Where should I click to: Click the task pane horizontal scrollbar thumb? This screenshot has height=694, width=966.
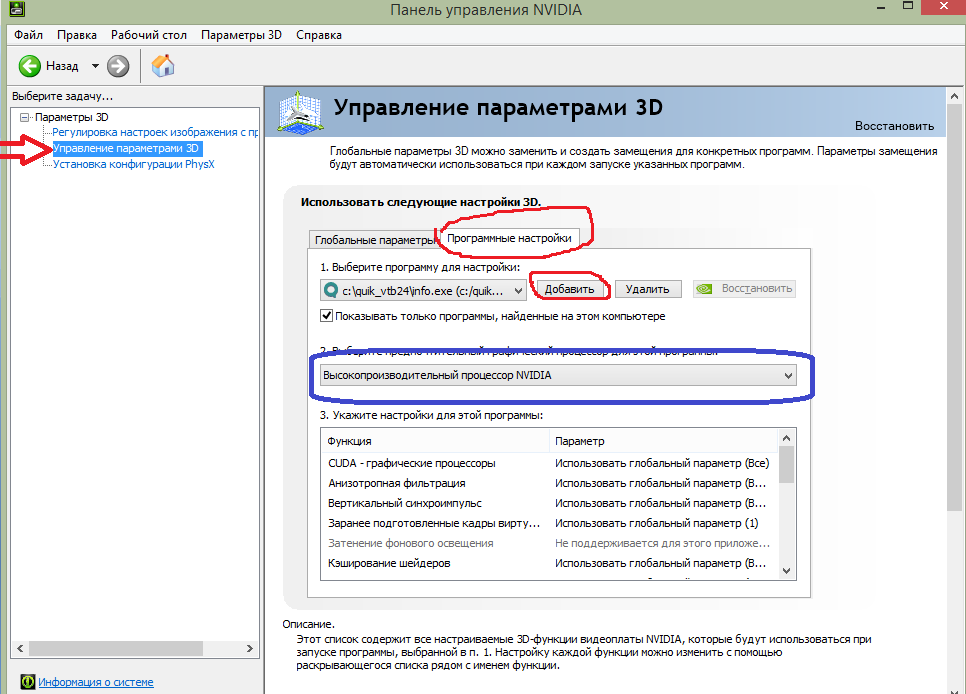click(116, 648)
